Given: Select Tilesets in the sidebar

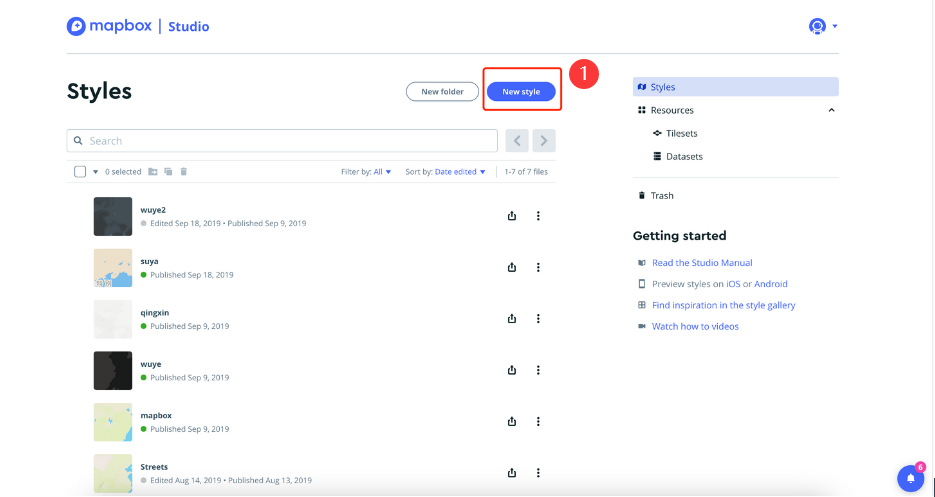Looking at the screenshot, I should [x=681, y=133].
